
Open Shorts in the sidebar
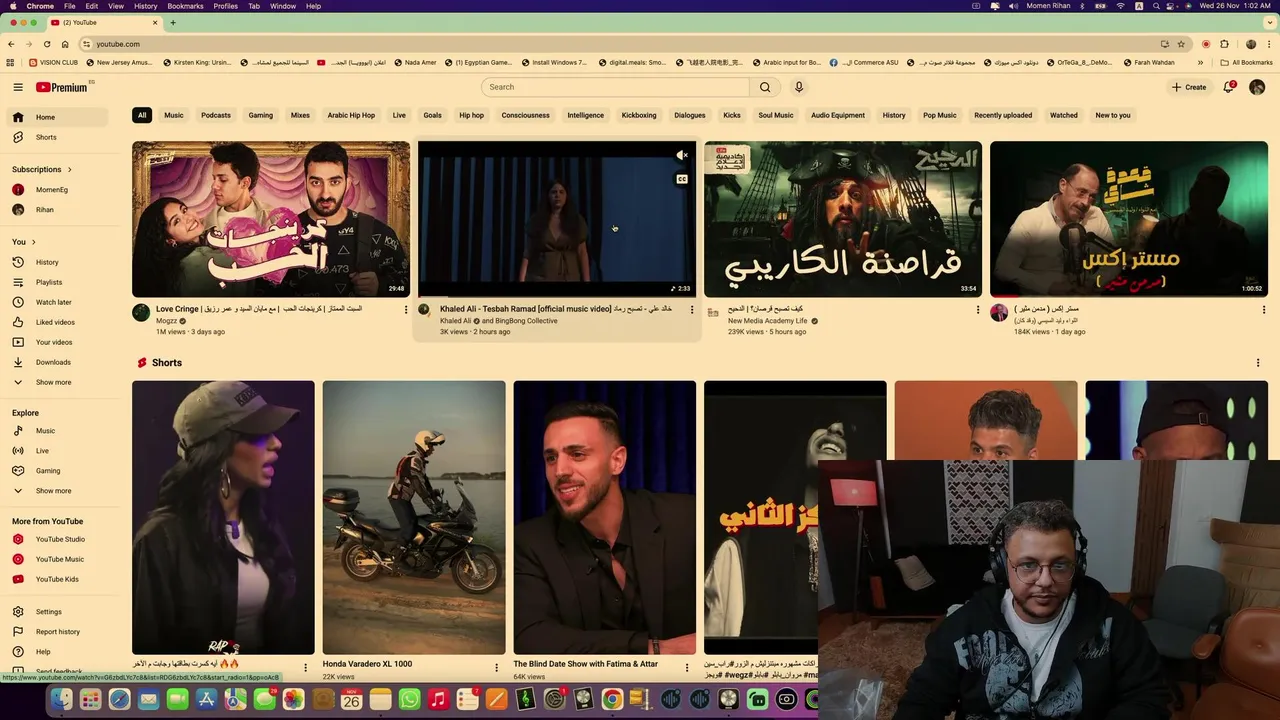(58, 137)
